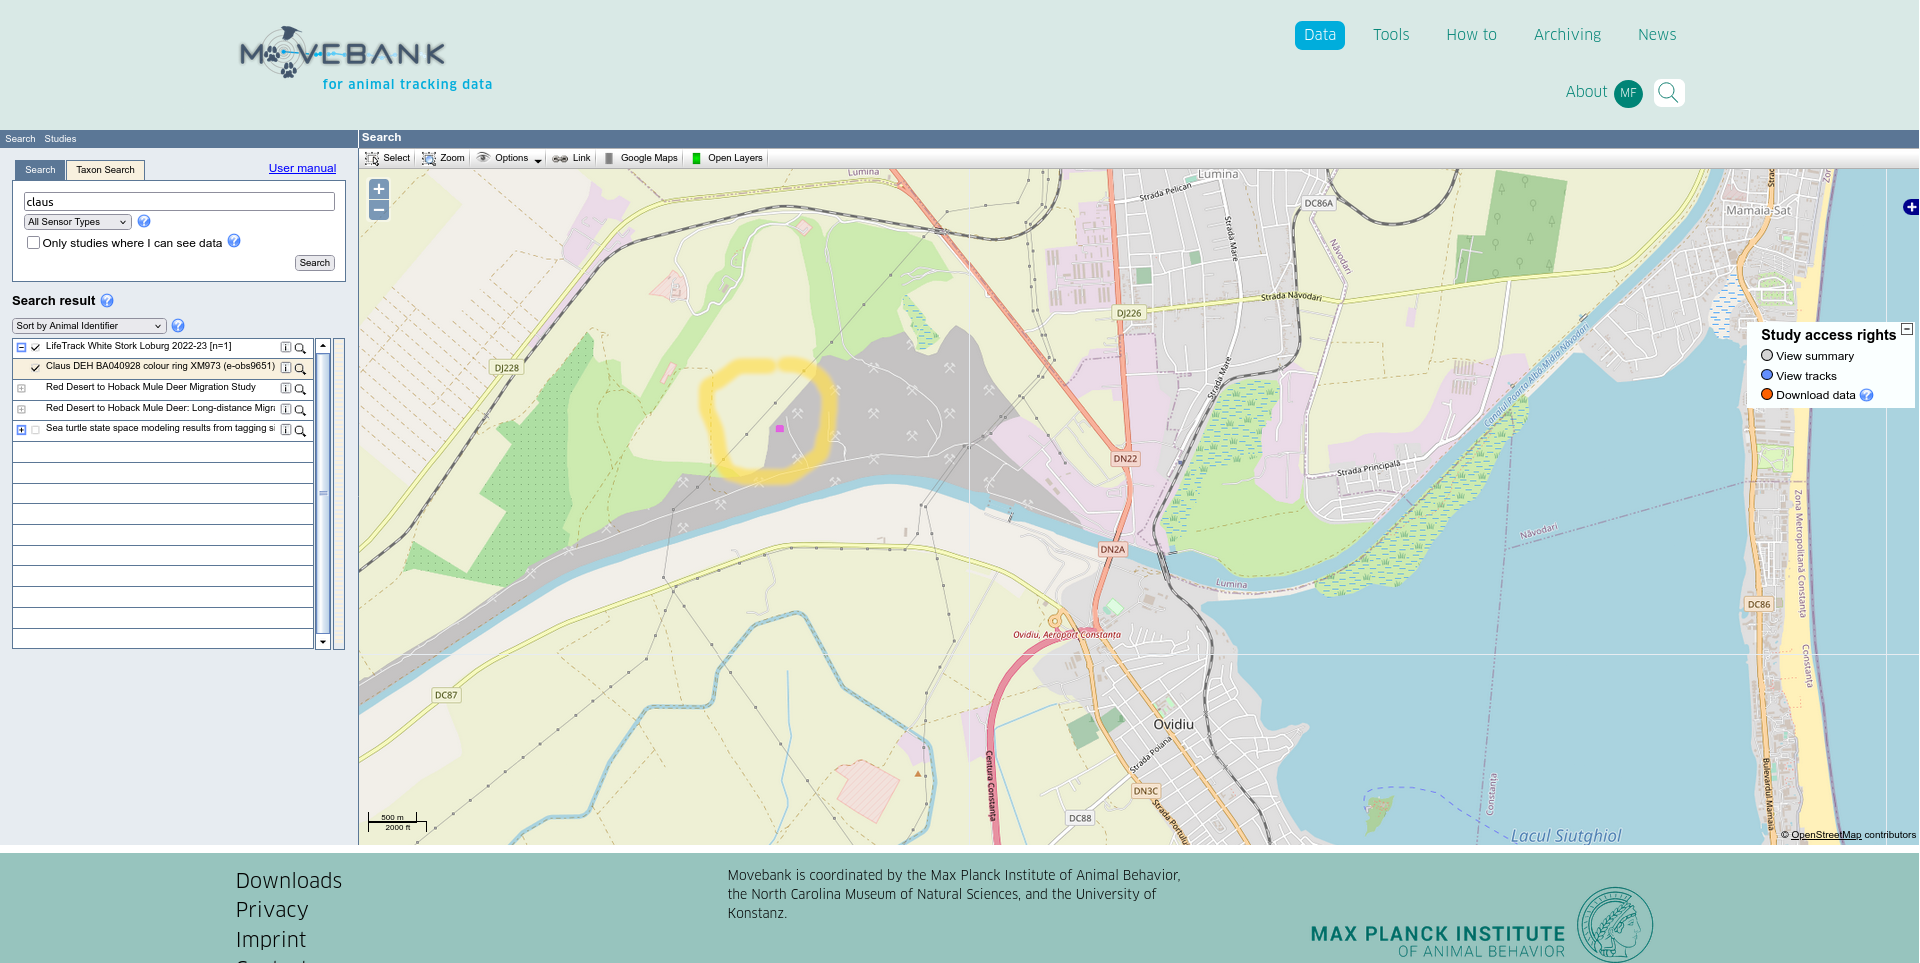
Task: Zoom out the map with the minus button
Action: point(379,210)
